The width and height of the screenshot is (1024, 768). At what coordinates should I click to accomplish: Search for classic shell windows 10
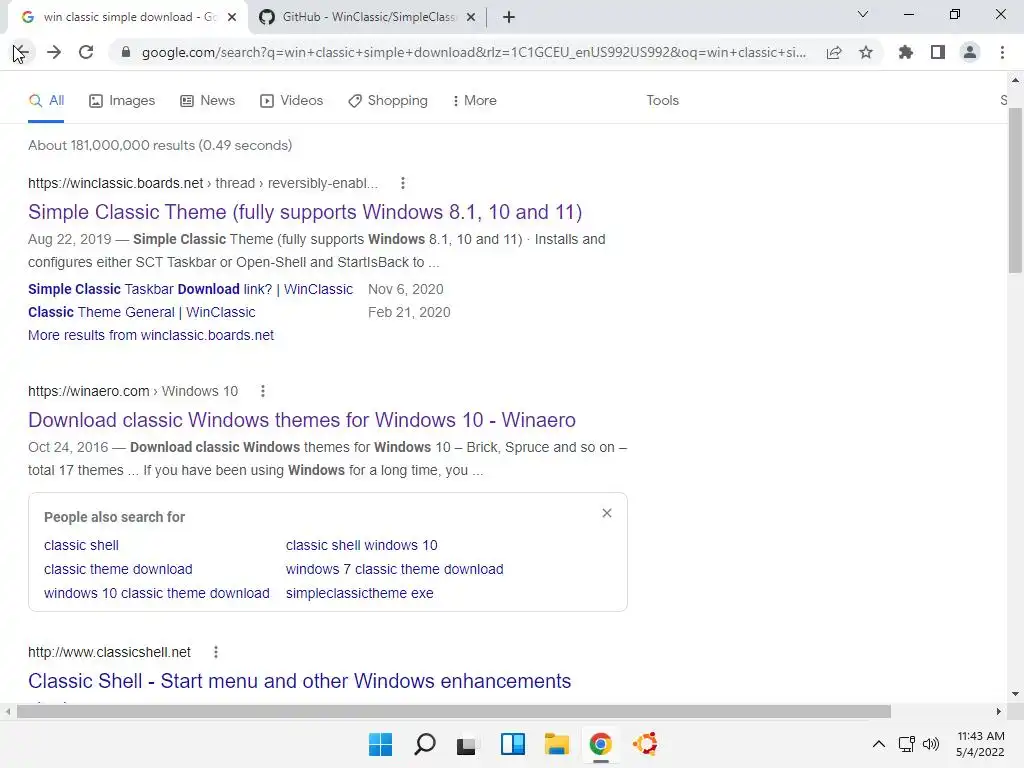(362, 545)
